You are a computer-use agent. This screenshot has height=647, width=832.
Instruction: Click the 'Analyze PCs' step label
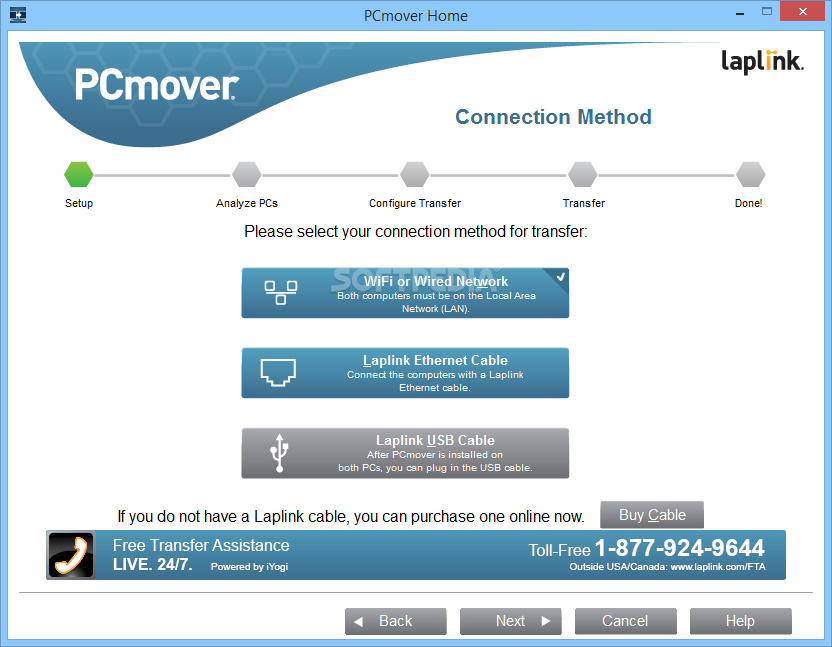247,203
